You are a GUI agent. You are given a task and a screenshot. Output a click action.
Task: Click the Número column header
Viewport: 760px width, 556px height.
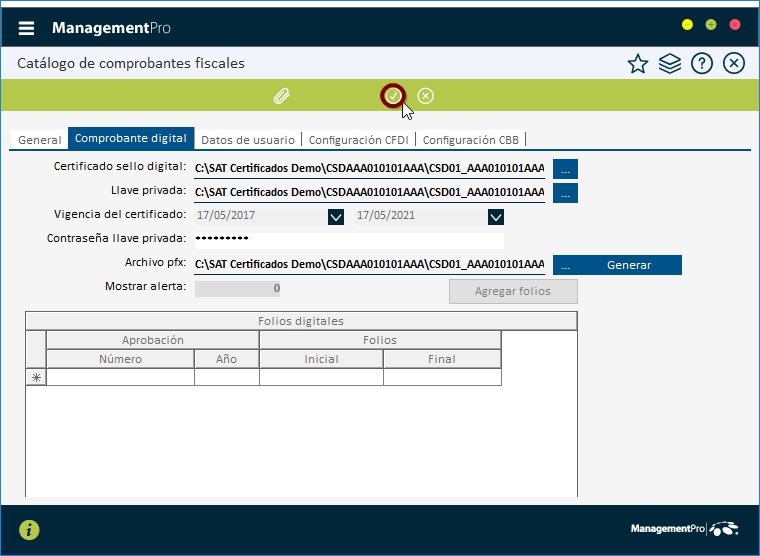coord(120,359)
